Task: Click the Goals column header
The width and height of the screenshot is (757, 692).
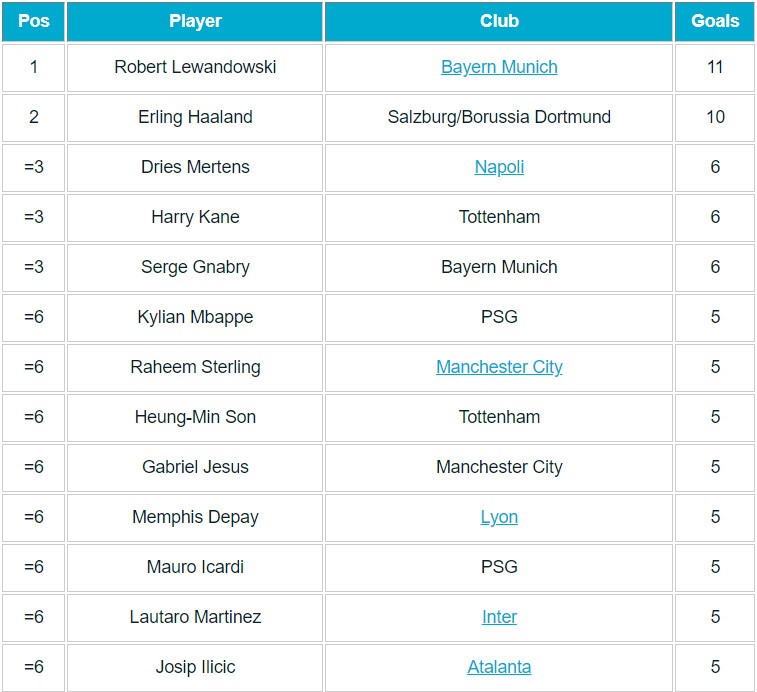Action: pos(715,21)
